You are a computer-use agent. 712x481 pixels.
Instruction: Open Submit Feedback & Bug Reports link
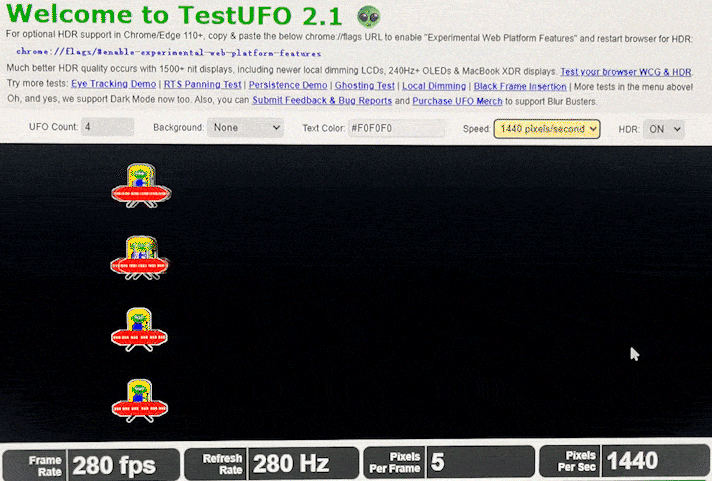[322, 100]
